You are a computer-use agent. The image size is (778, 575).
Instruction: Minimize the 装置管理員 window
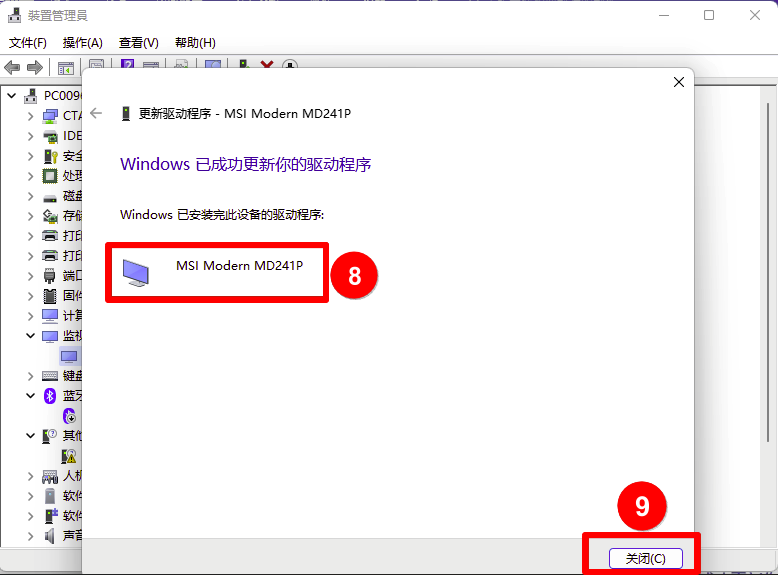[664, 15]
